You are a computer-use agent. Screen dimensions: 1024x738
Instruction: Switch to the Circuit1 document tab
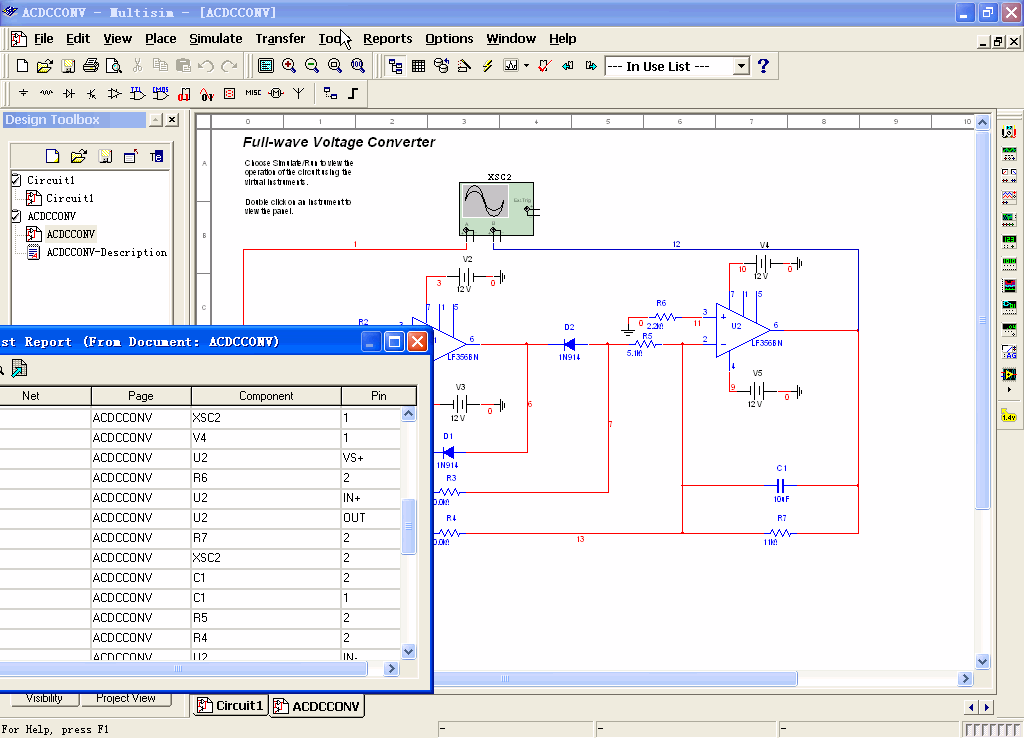231,705
